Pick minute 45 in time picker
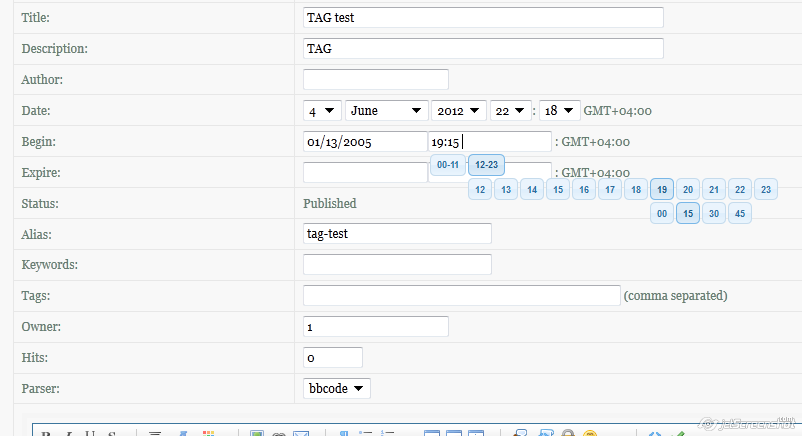This screenshot has width=802, height=436. click(740, 213)
